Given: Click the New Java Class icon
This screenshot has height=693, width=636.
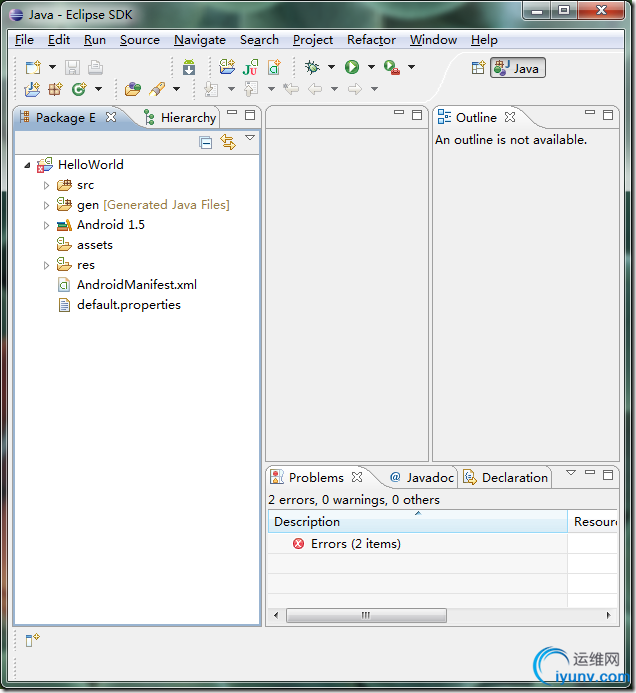Looking at the screenshot, I should [79, 89].
